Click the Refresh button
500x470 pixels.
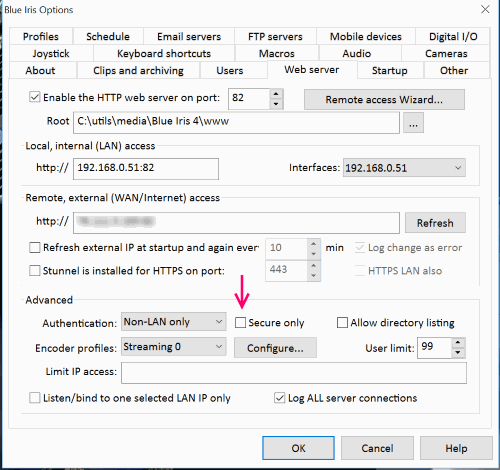435,223
